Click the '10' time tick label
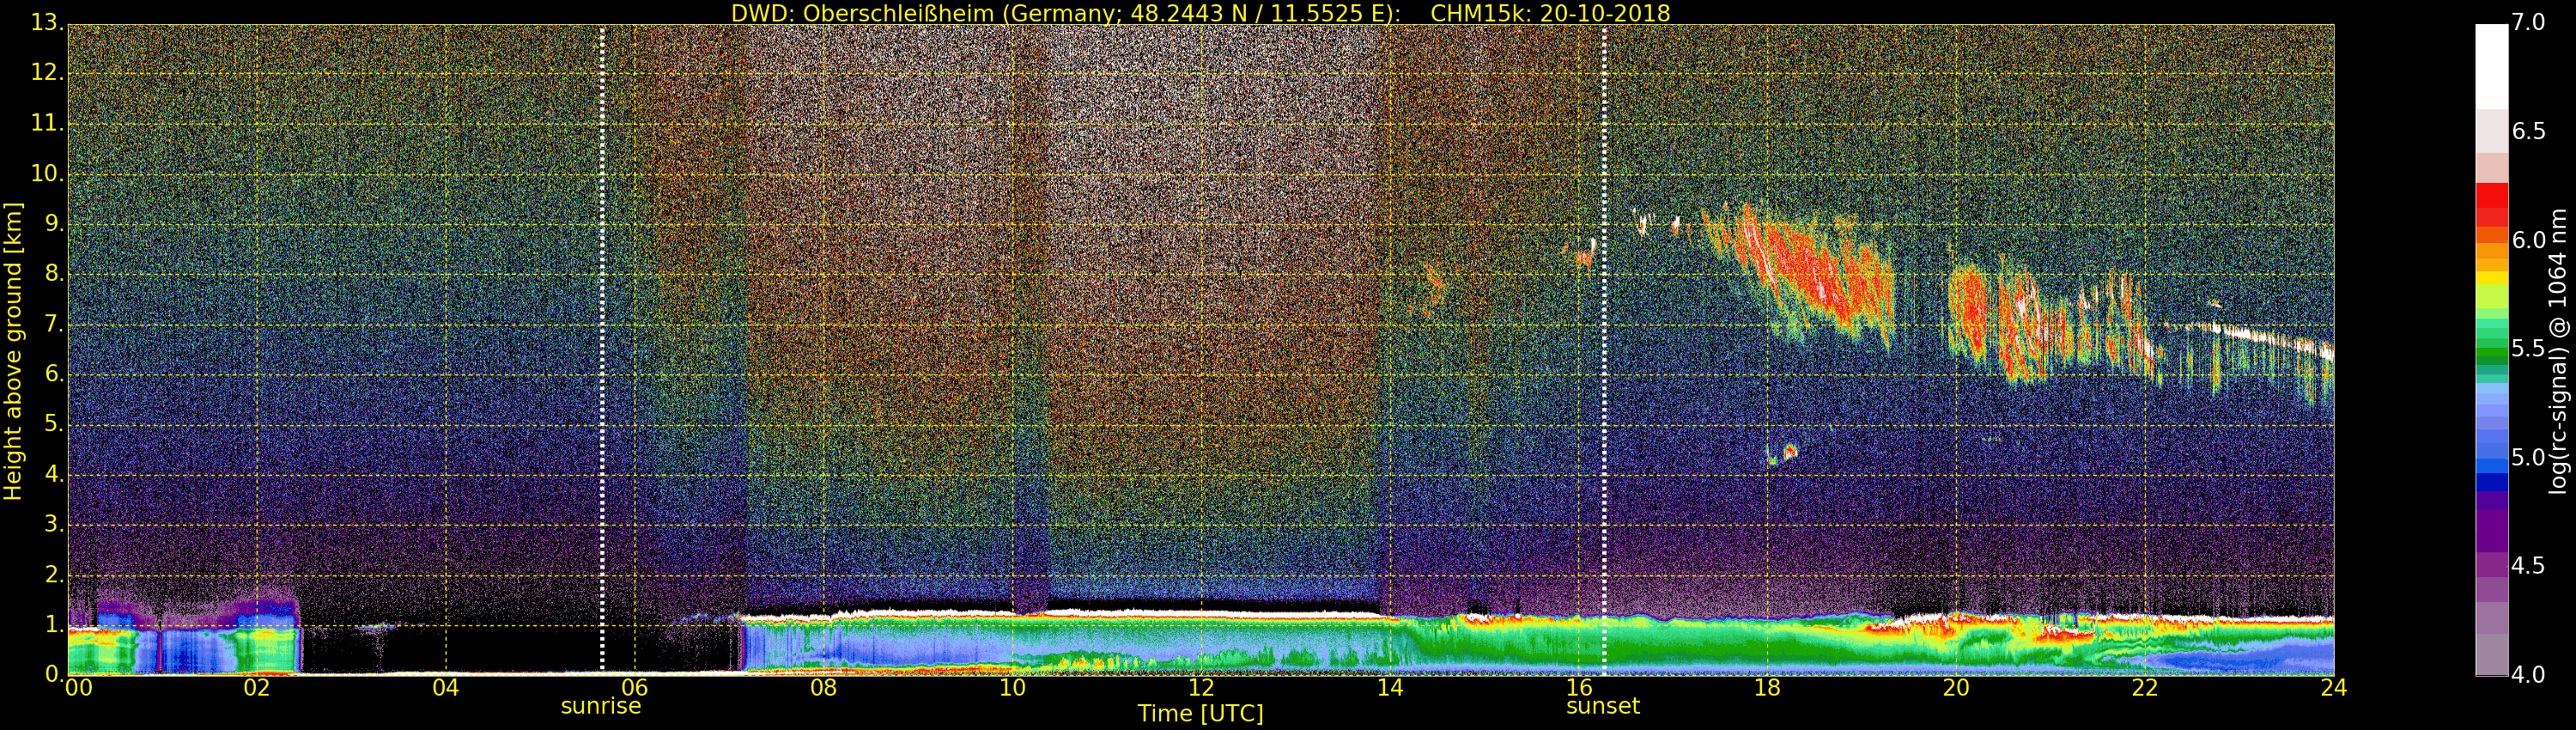Viewport: 2576px width, 730px height. [x=1012, y=687]
